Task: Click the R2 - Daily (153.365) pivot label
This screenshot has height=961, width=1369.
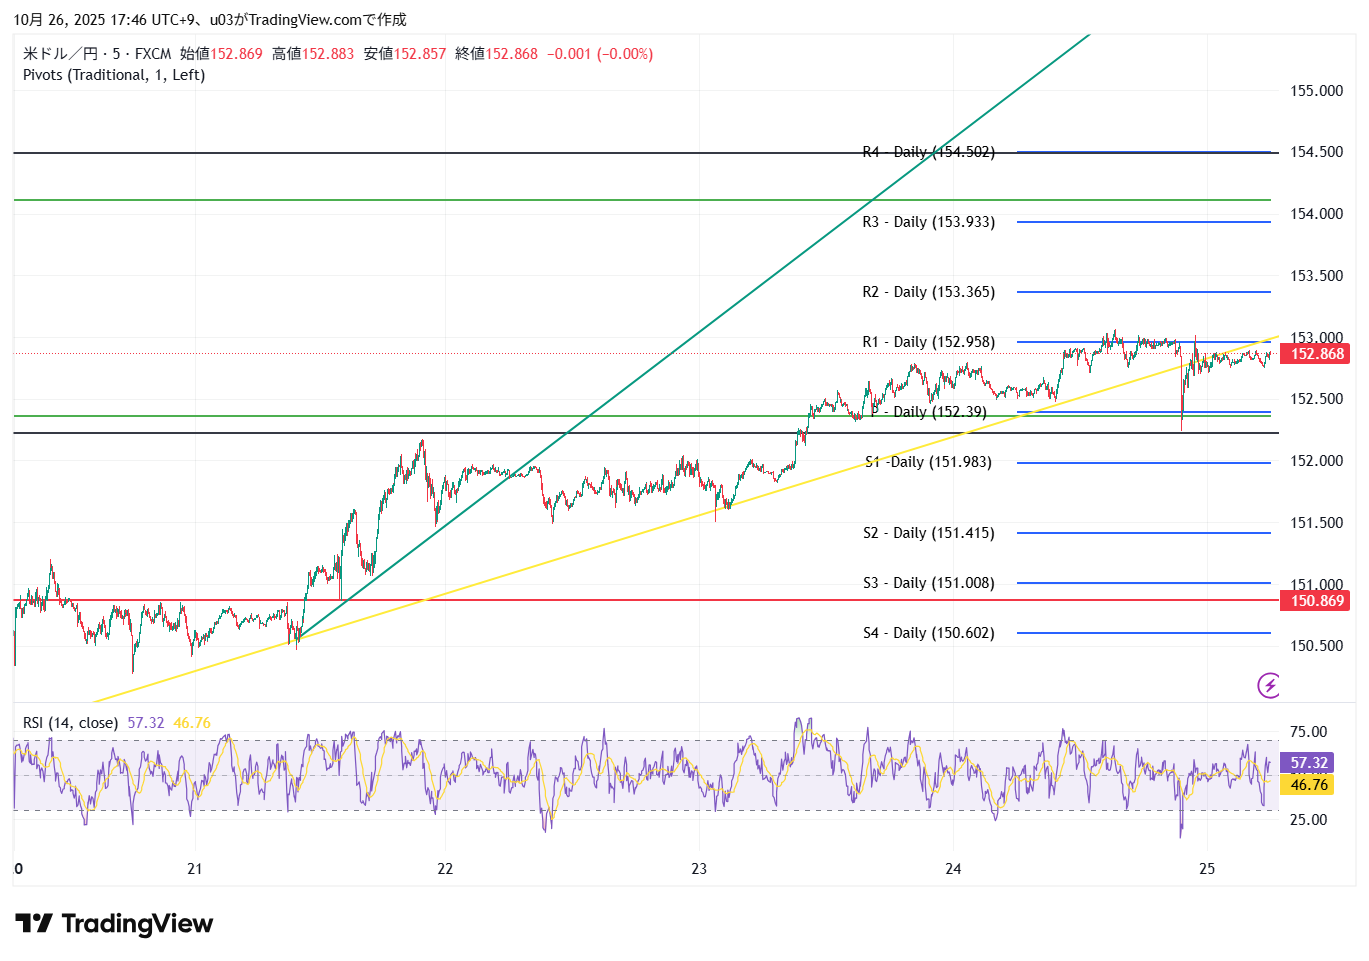Action: tap(928, 292)
